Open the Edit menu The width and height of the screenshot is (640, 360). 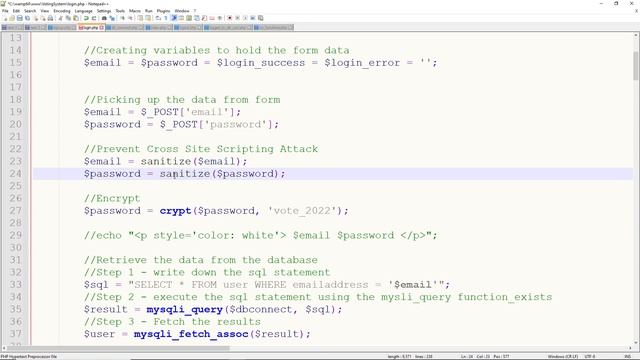(16, 11)
